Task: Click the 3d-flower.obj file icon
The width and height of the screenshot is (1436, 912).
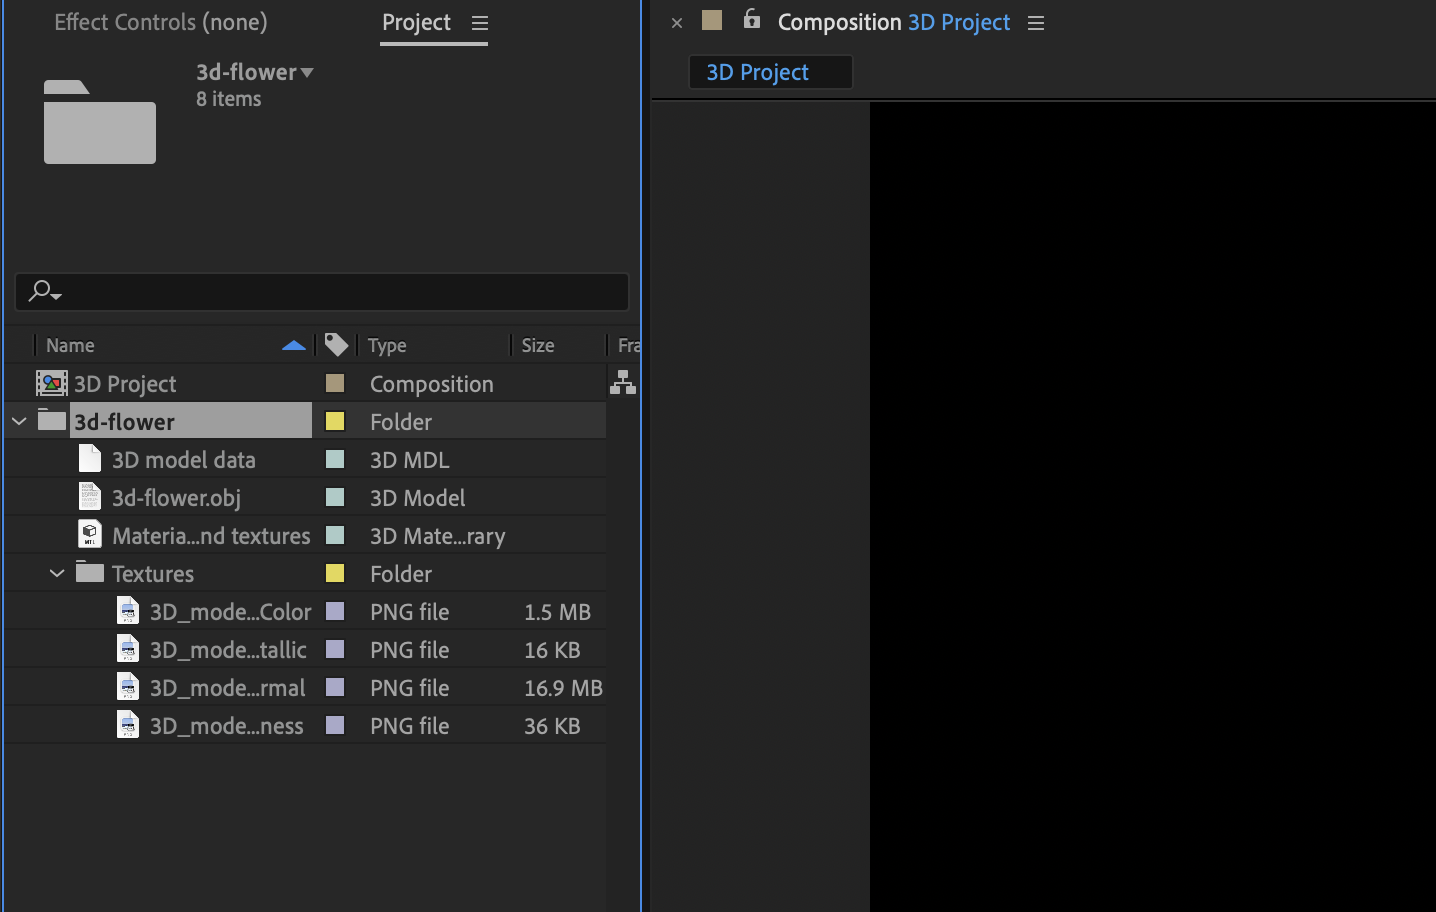Action: point(90,496)
